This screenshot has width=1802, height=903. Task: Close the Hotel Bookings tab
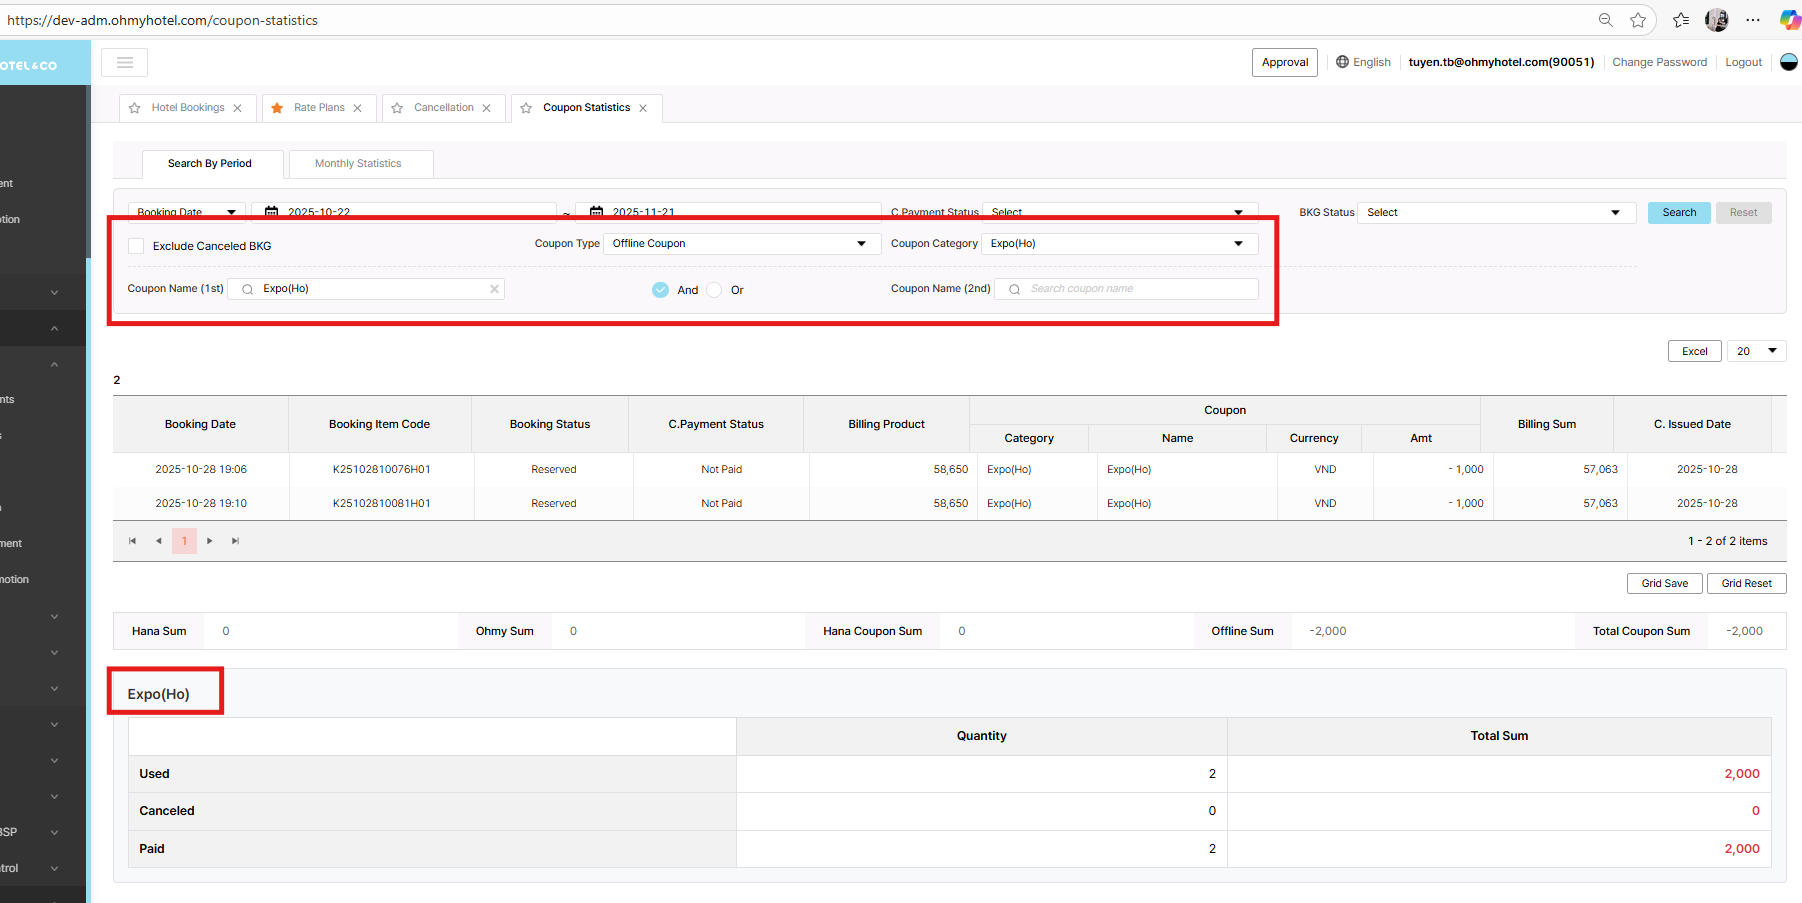click(237, 108)
